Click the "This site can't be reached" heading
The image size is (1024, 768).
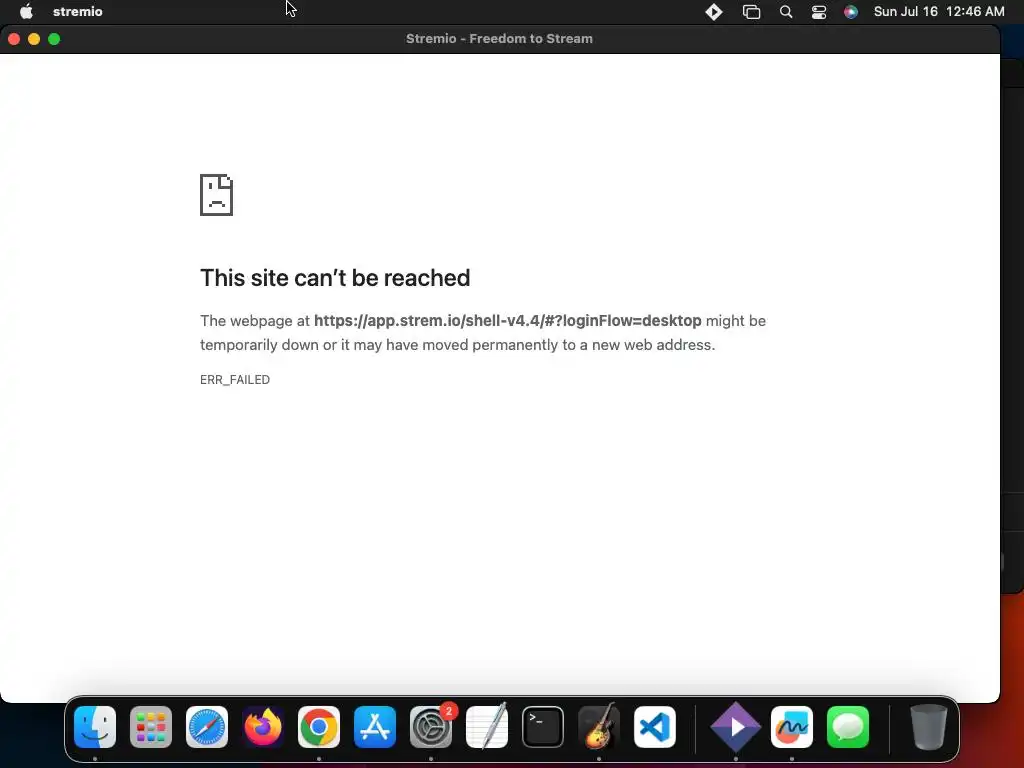pyautogui.click(x=335, y=278)
